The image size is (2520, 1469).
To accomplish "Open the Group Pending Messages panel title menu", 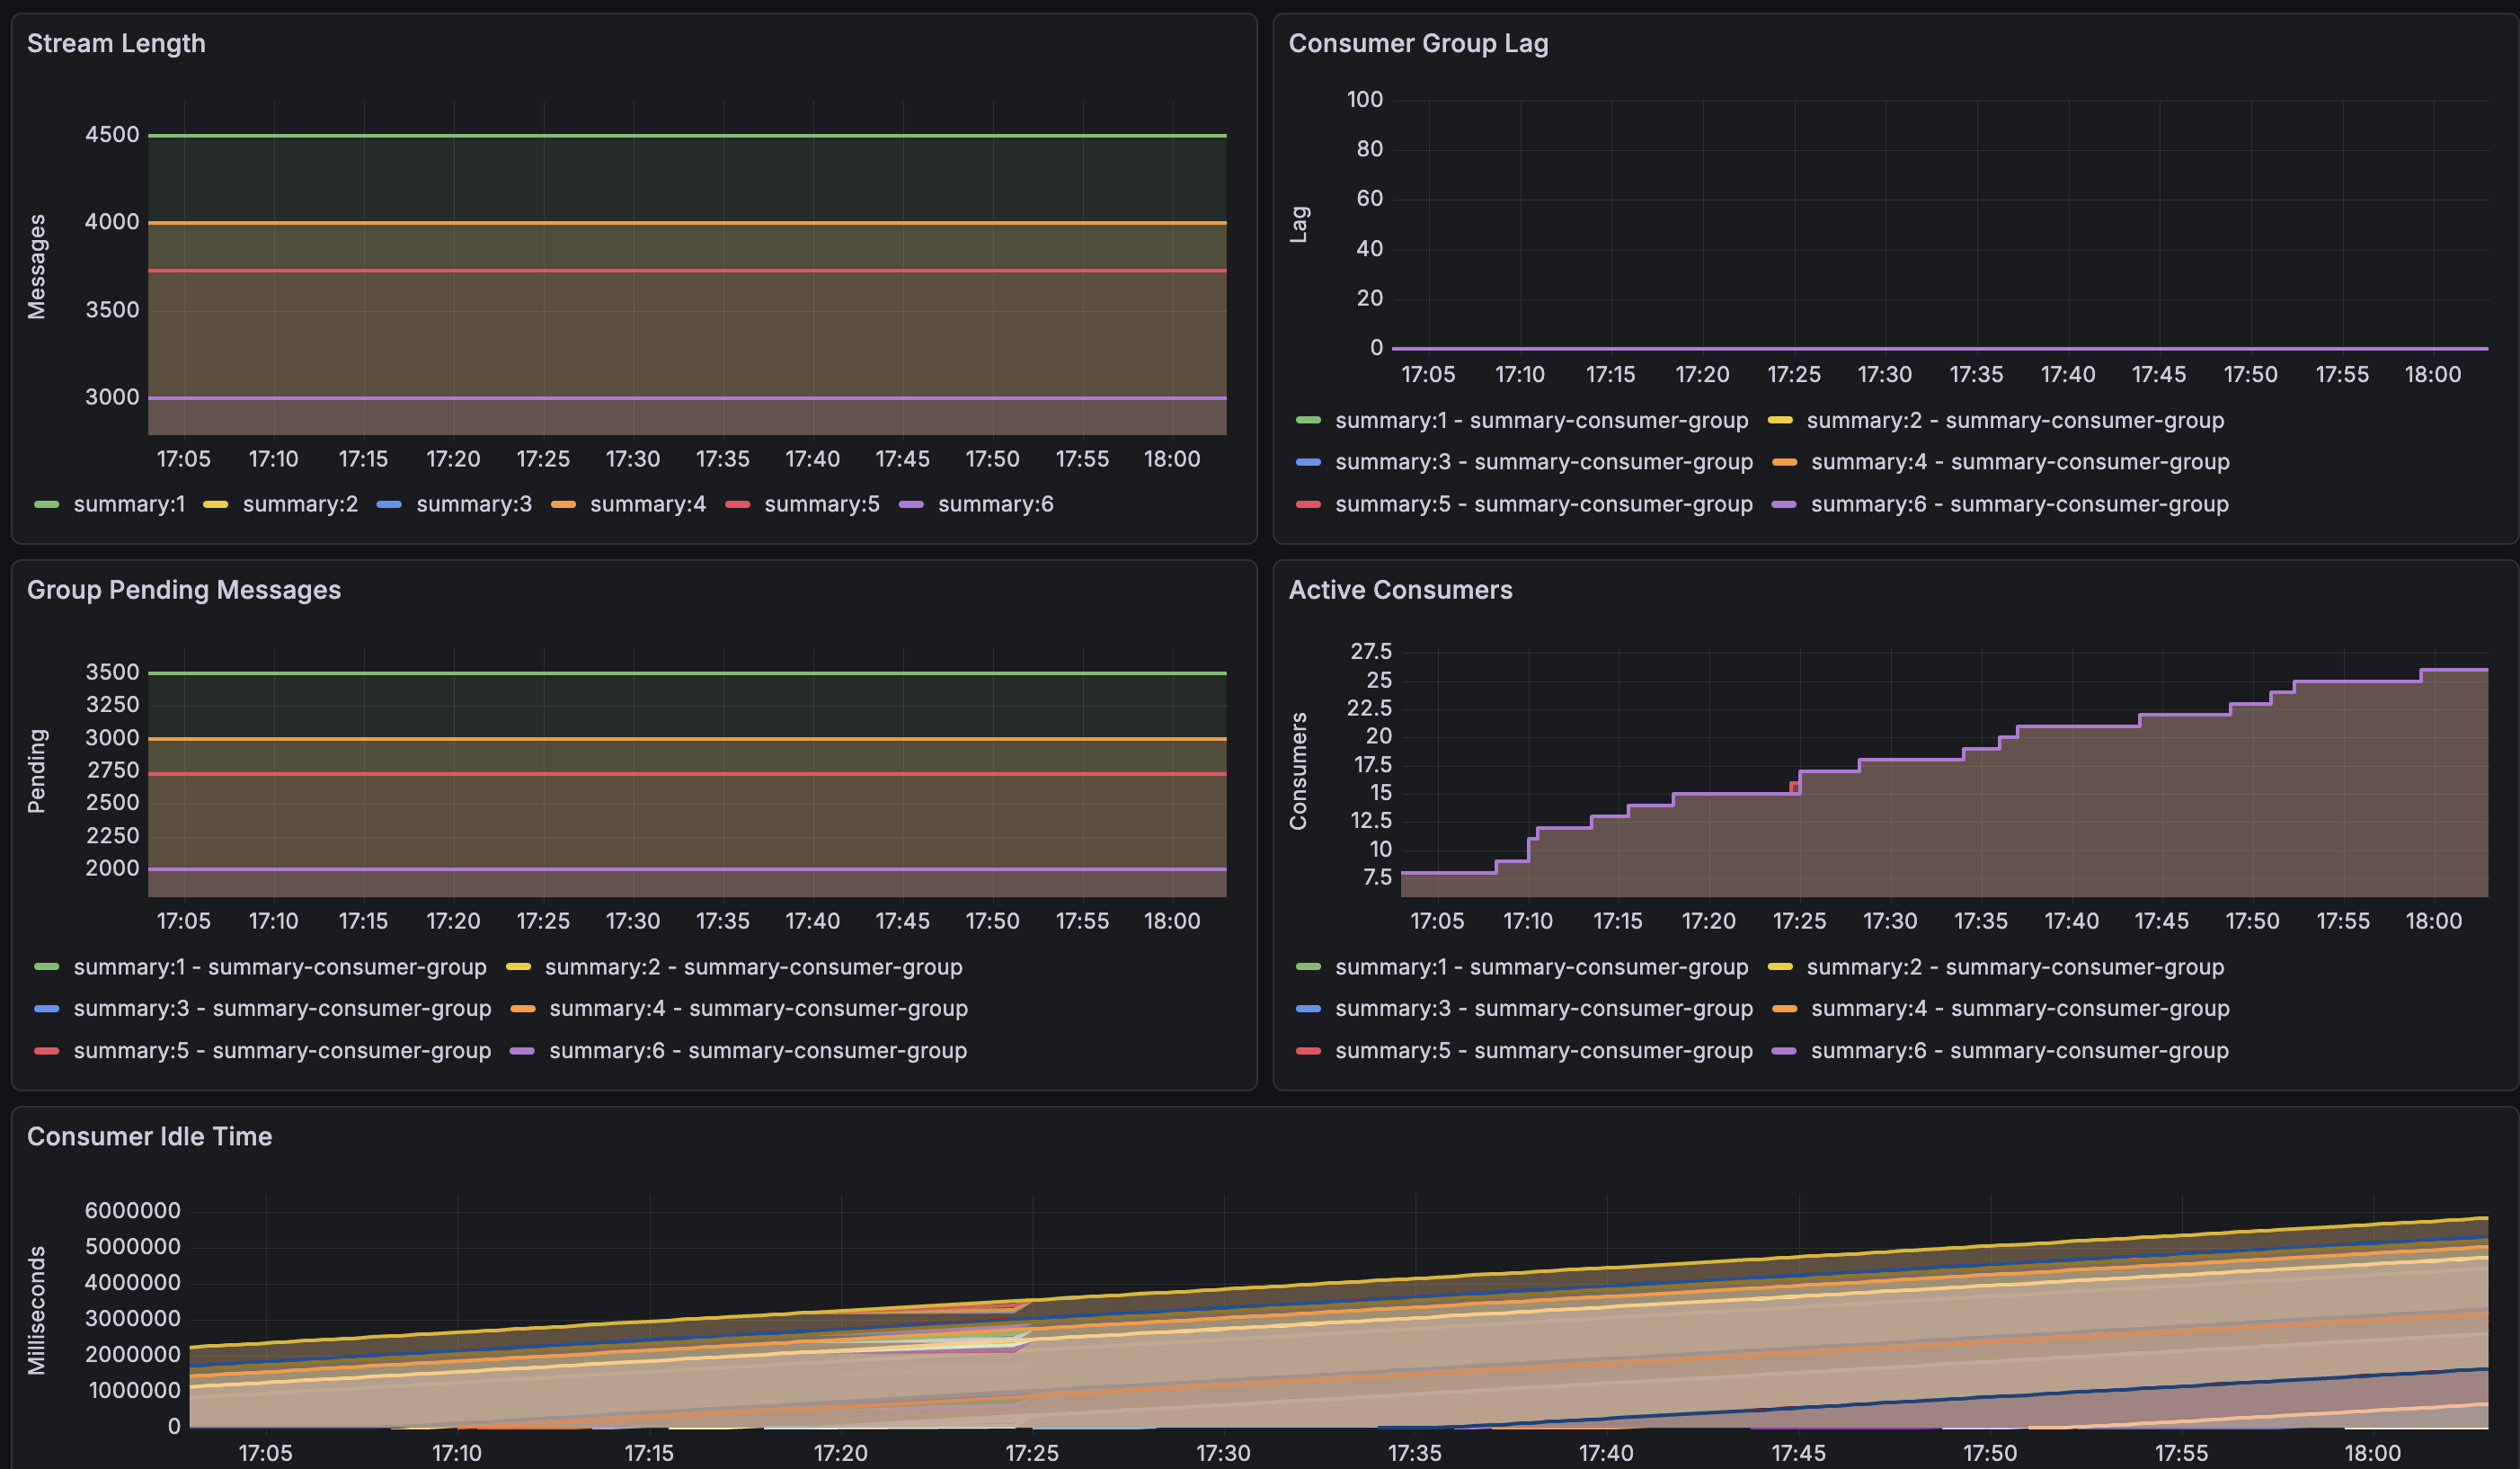I will pyautogui.click(x=183, y=590).
